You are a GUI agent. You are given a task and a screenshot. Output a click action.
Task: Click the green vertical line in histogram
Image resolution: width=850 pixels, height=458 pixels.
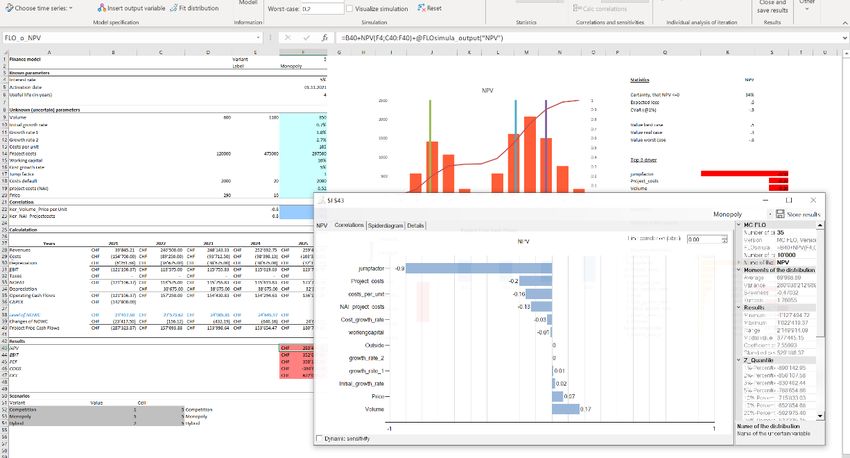(430, 146)
